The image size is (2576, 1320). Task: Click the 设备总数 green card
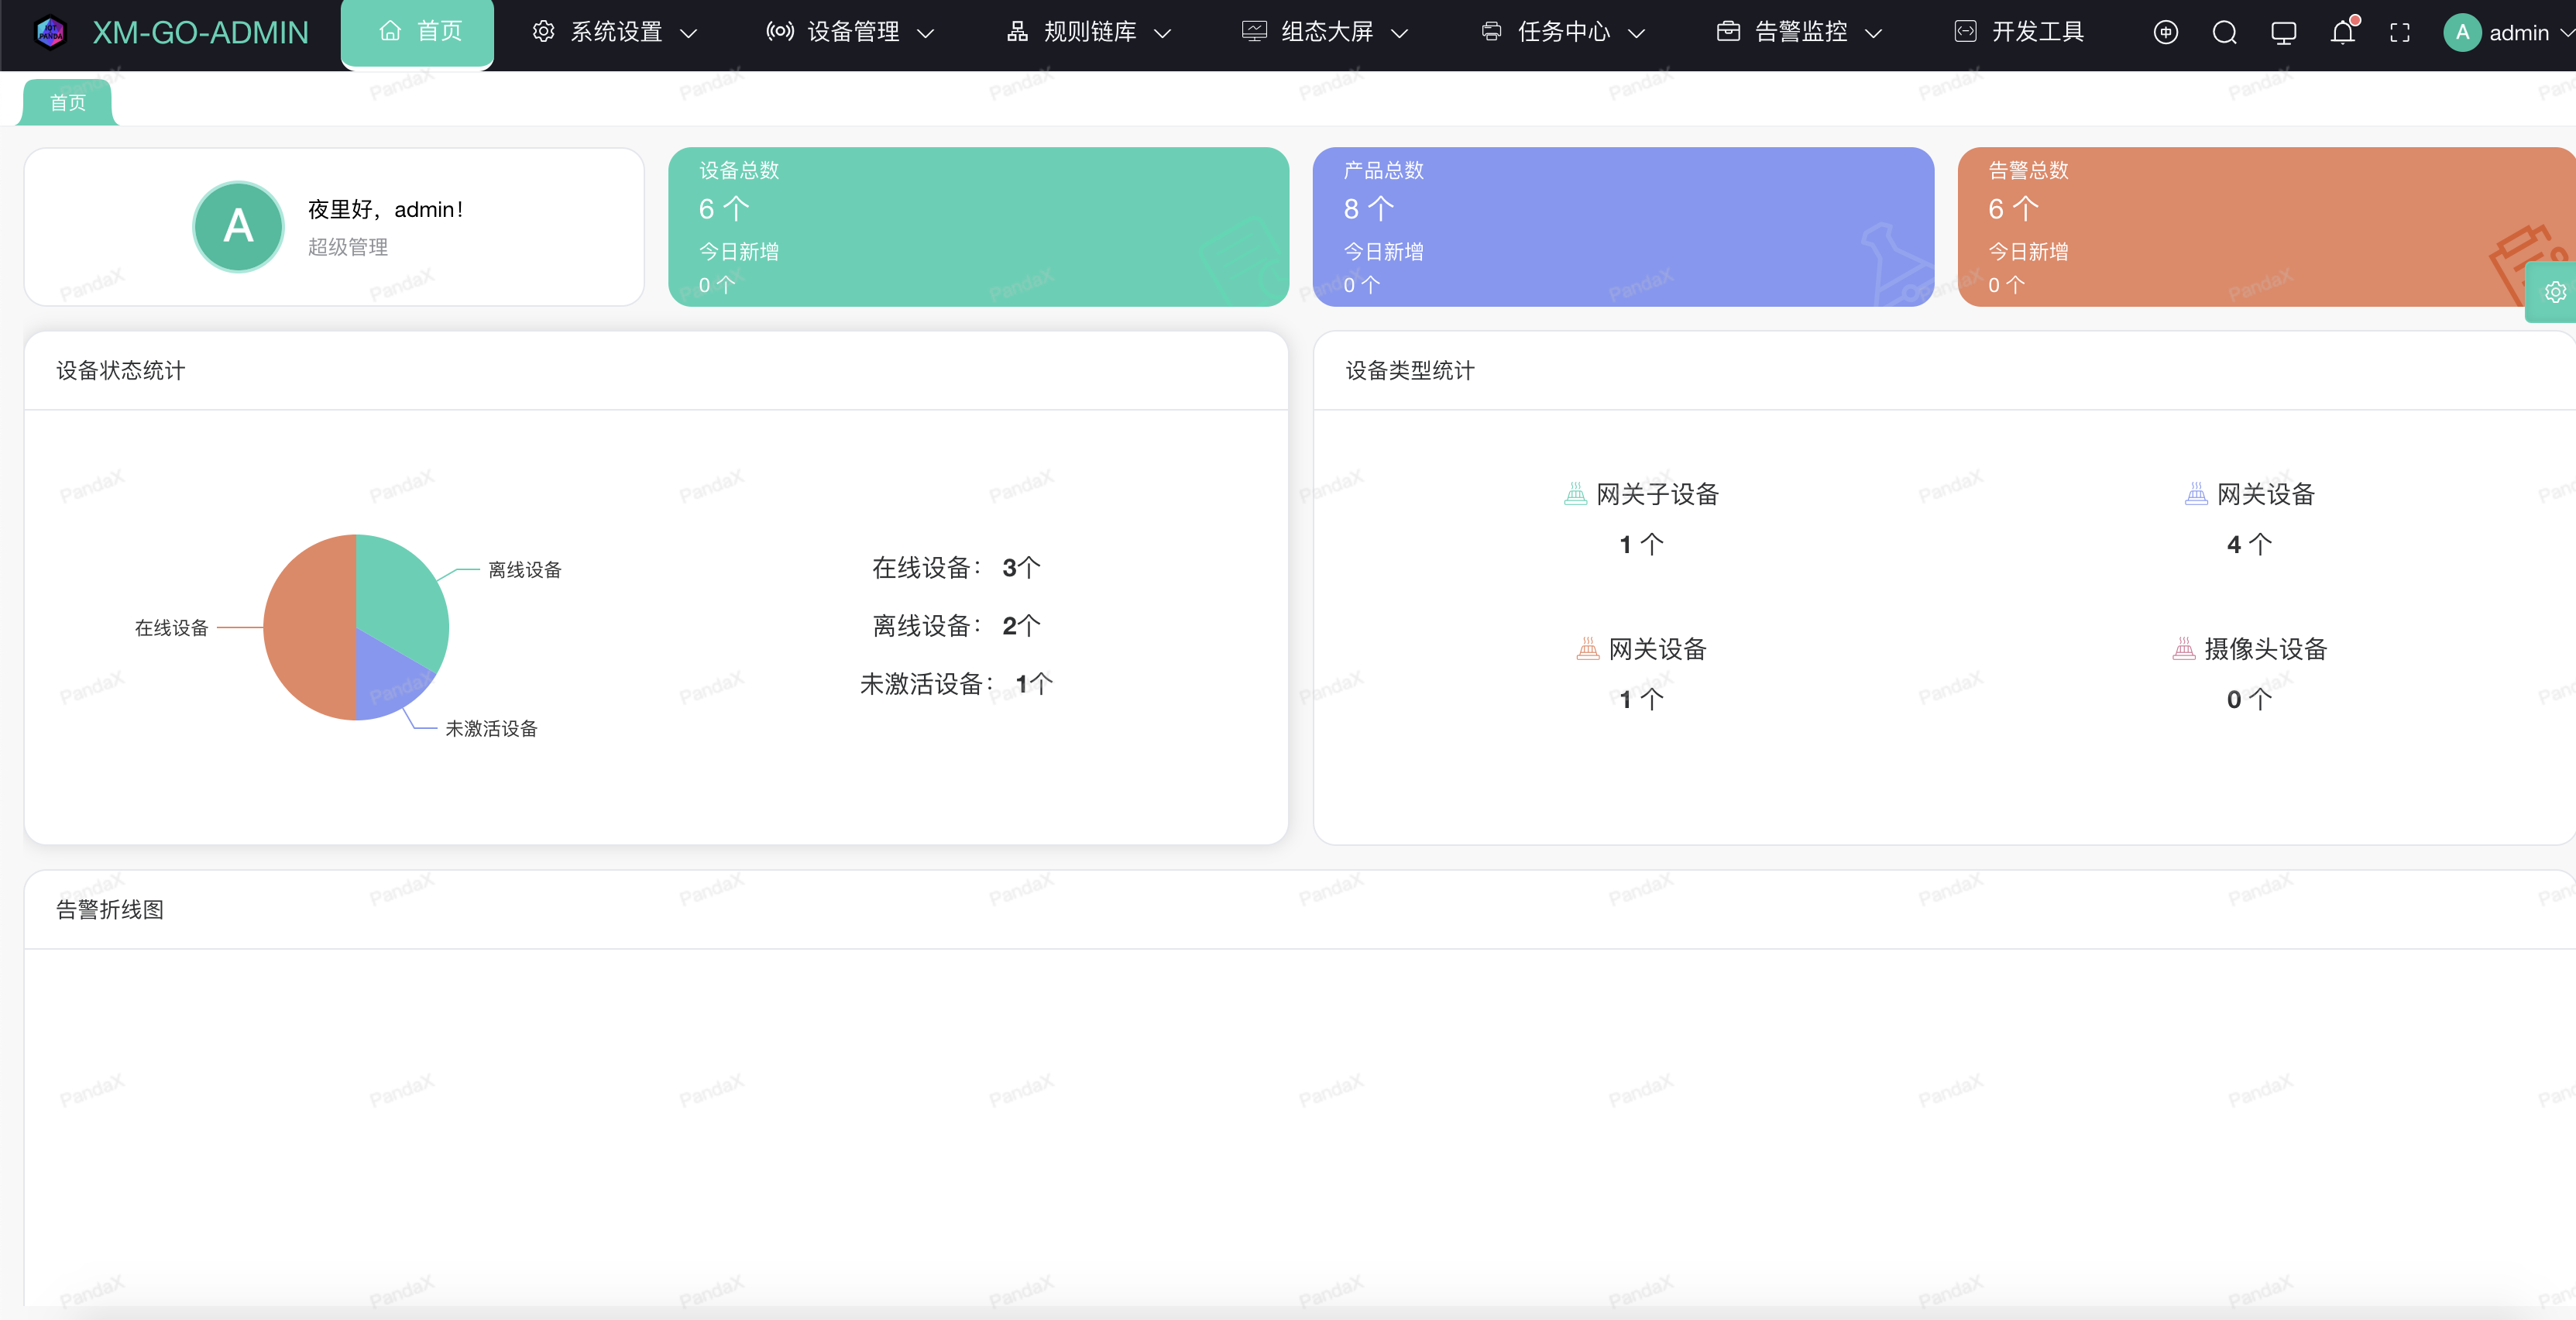coord(977,227)
